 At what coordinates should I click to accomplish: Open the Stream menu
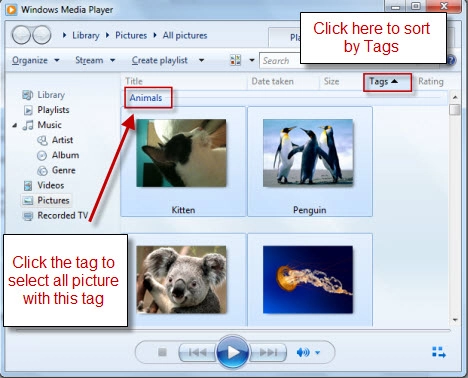click(x=95, y=60)
